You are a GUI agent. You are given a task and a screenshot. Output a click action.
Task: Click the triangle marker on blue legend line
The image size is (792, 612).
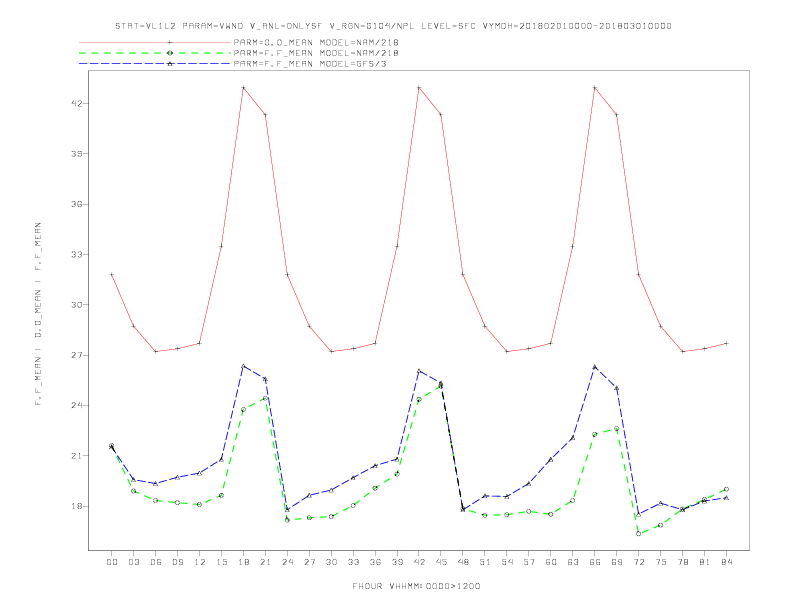(170, 64)
